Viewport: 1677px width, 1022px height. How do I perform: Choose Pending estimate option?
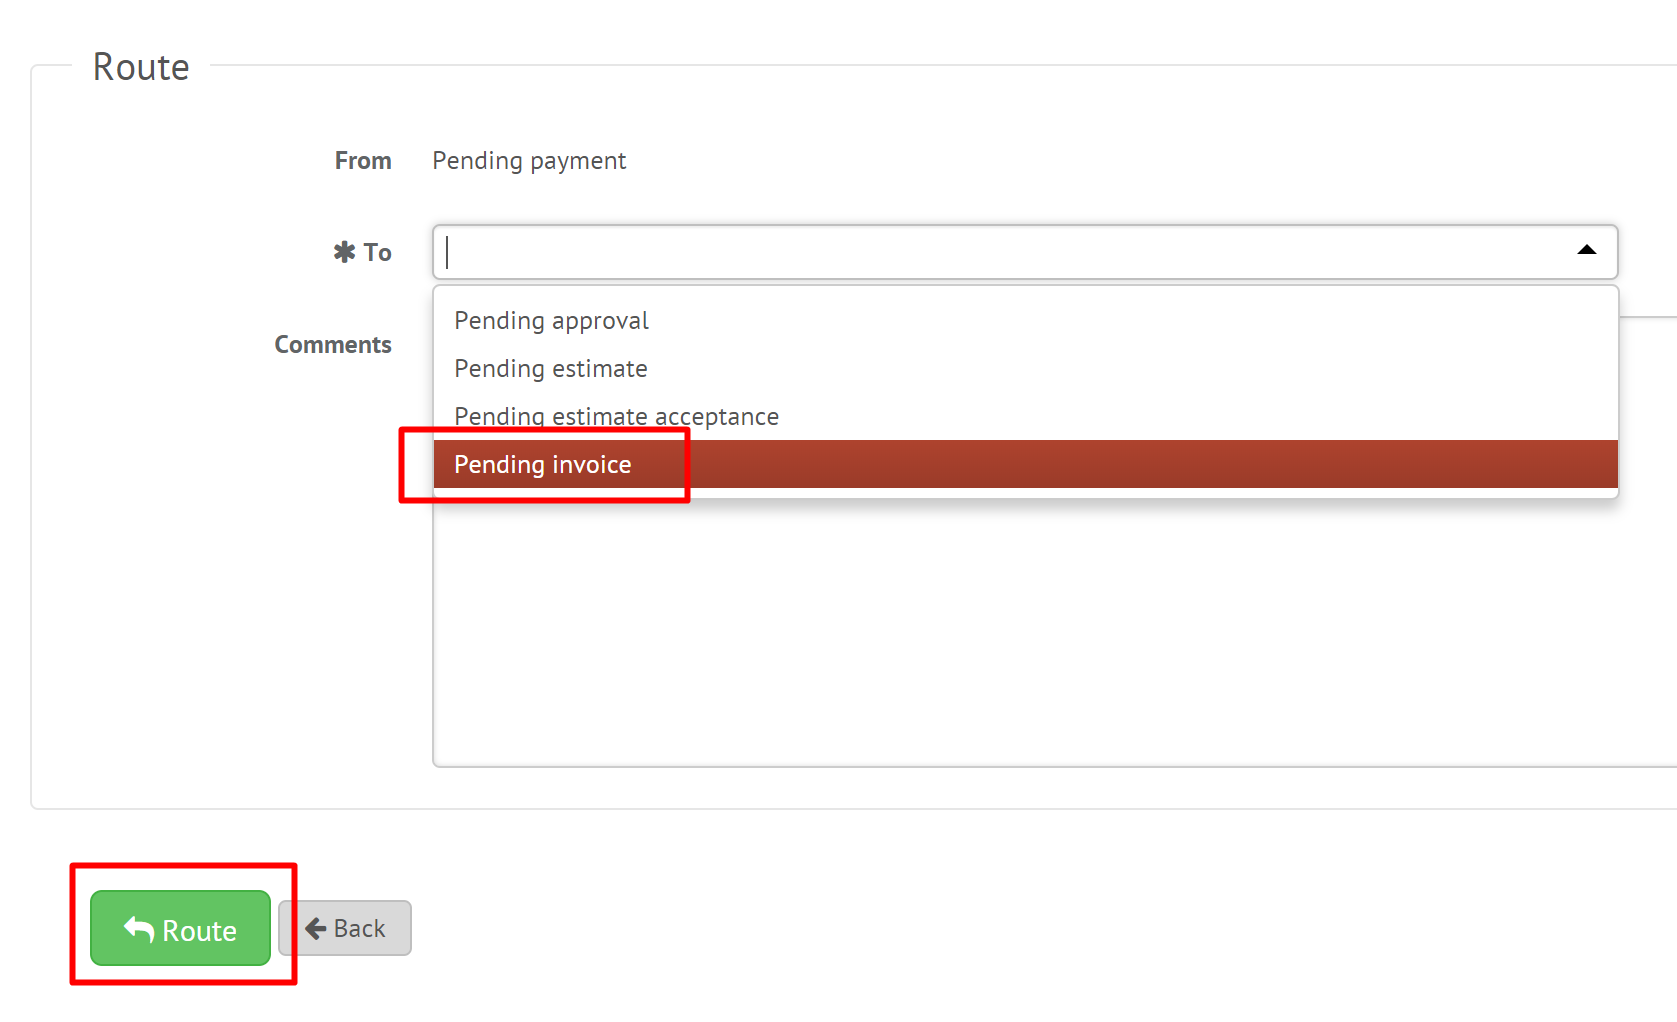[1025, 368]
